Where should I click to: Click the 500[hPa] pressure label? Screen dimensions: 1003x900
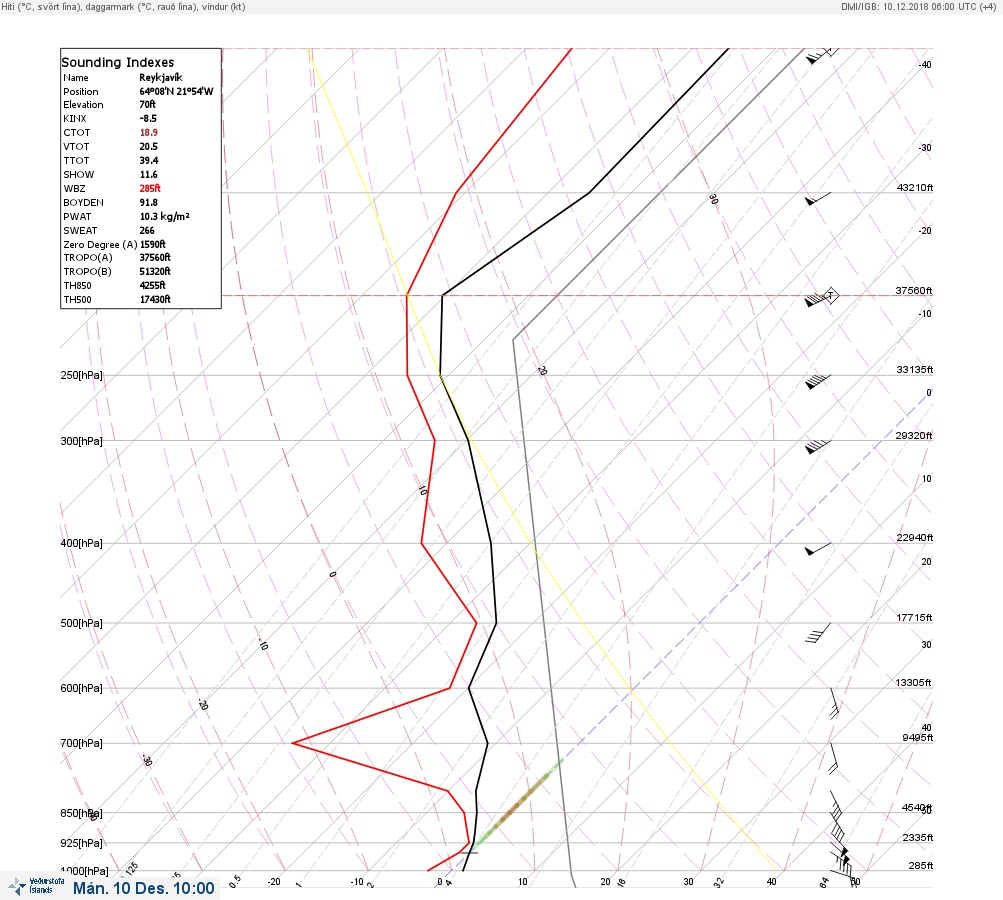click(81, 623)
